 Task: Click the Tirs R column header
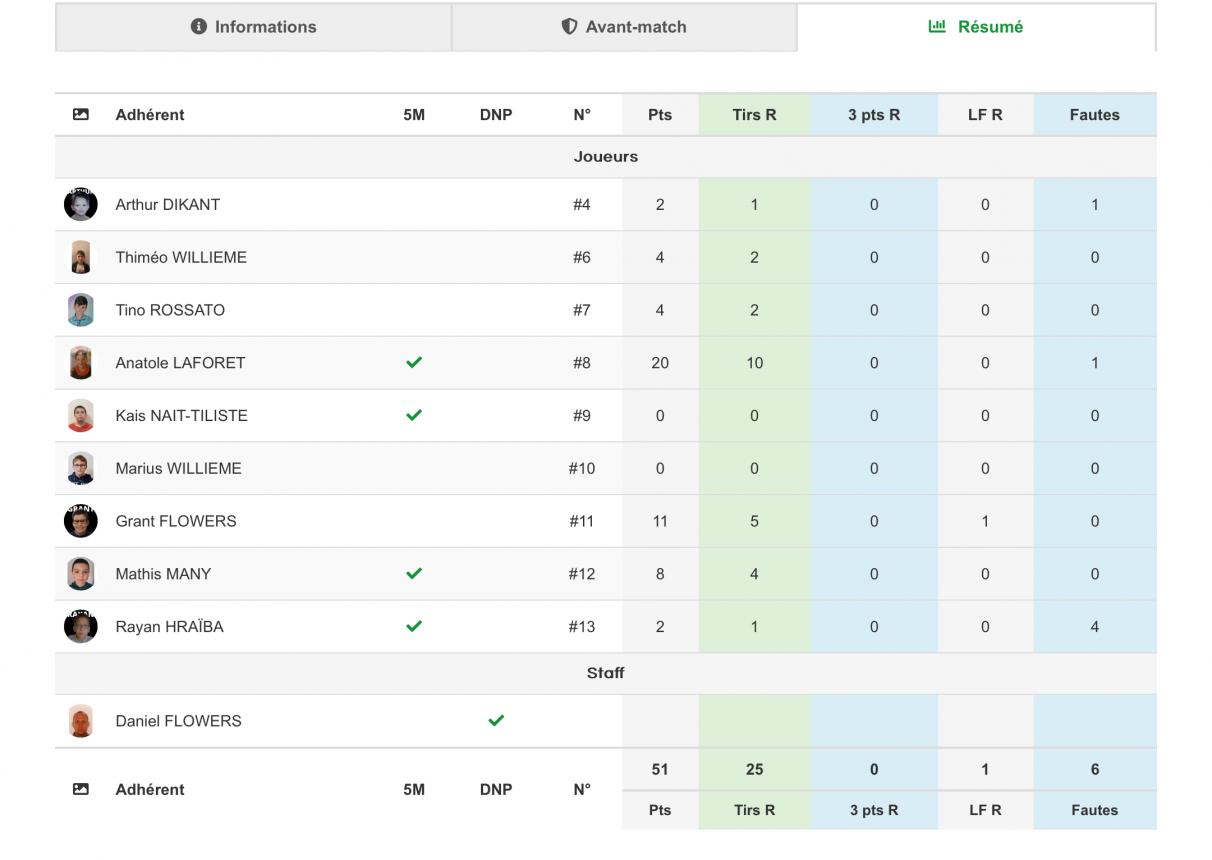click(754, 115)
